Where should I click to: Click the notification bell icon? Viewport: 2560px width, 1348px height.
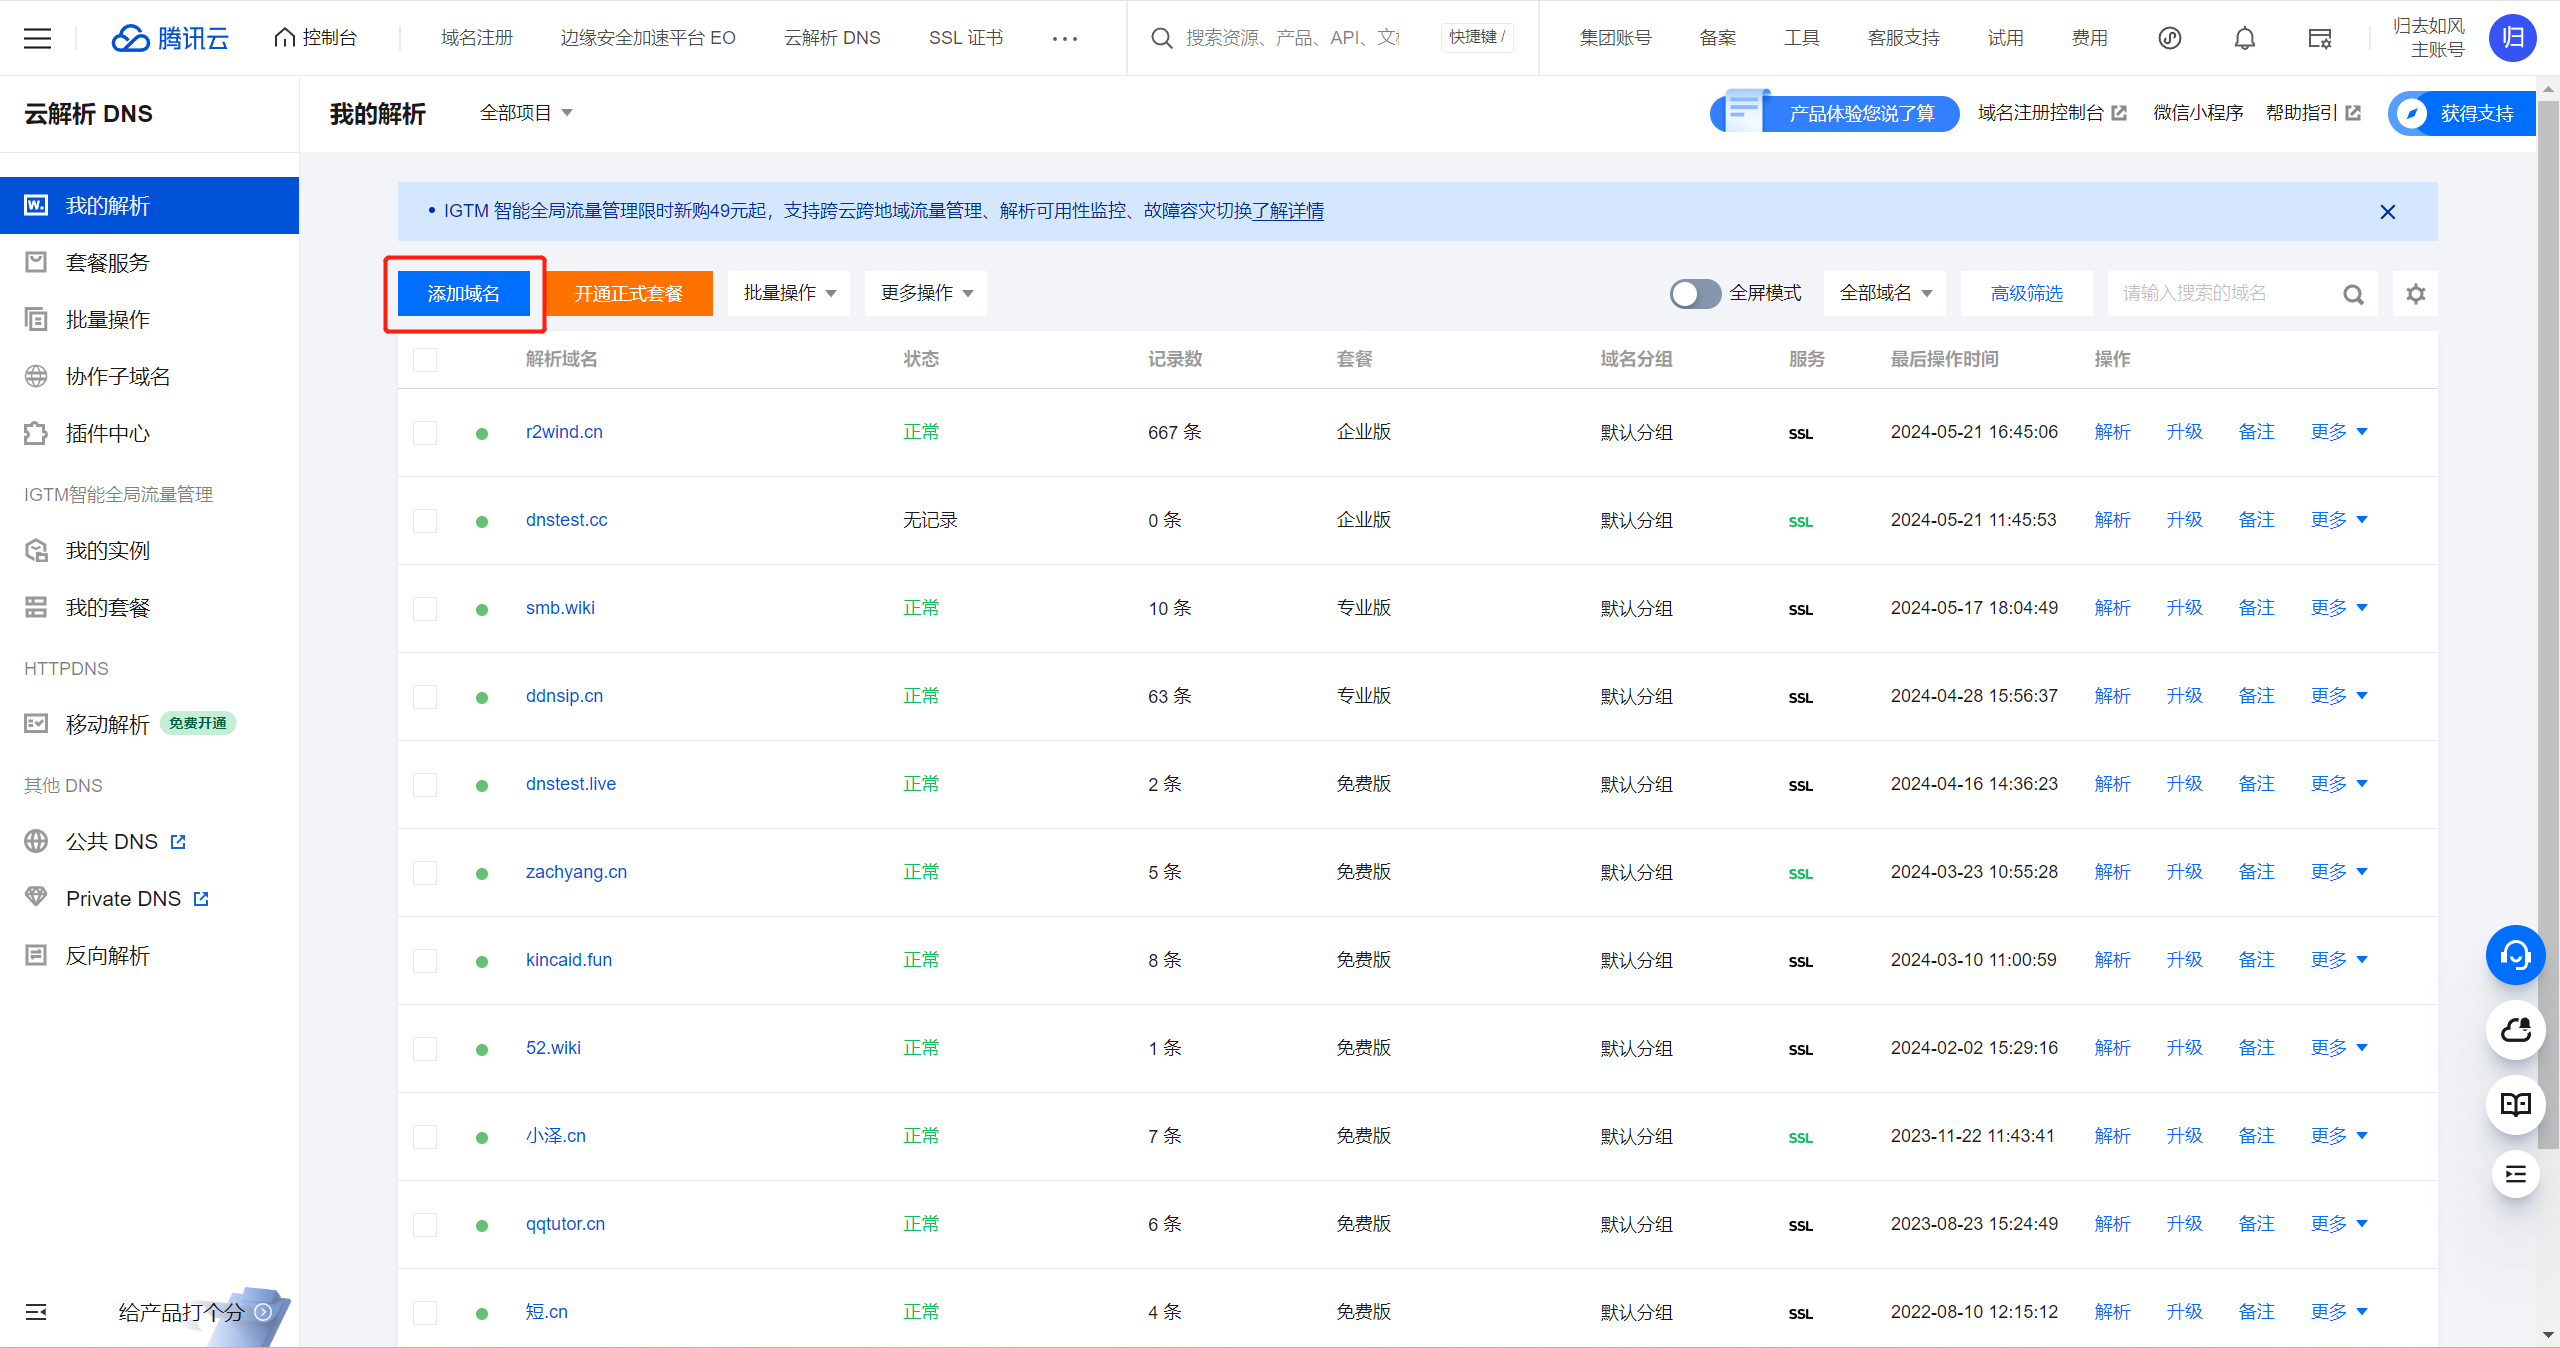(2244, 38)
